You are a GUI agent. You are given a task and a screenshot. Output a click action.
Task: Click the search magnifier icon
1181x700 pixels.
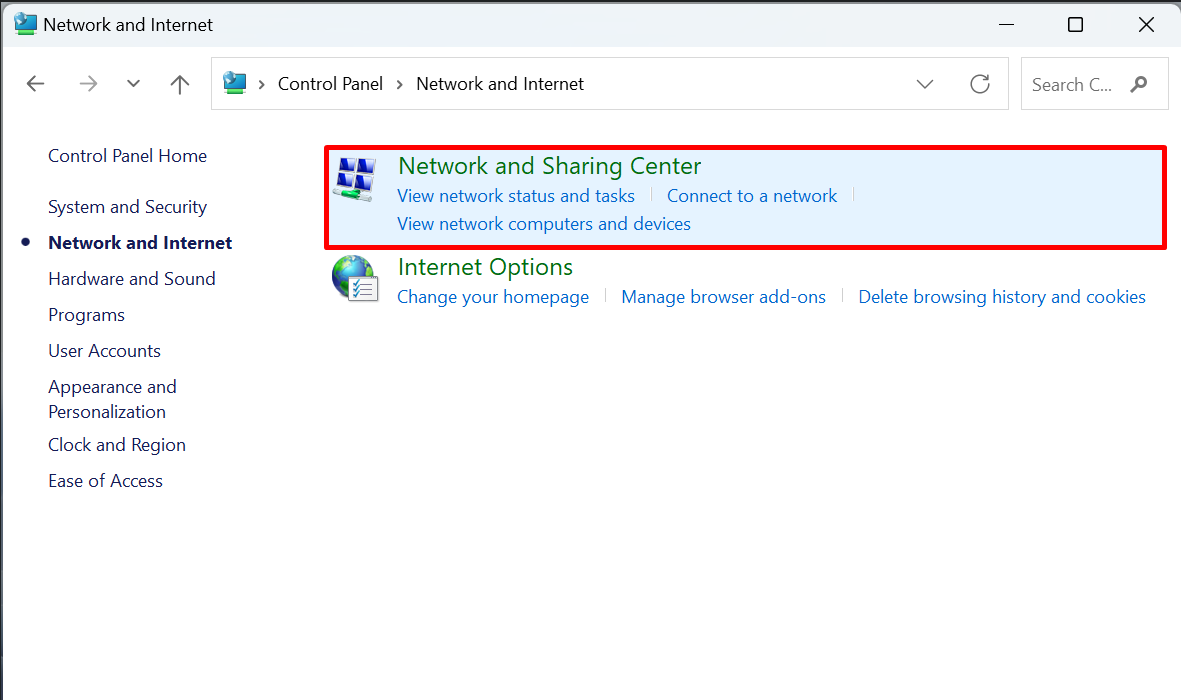pyautogui.click(x=1139, y=84)
